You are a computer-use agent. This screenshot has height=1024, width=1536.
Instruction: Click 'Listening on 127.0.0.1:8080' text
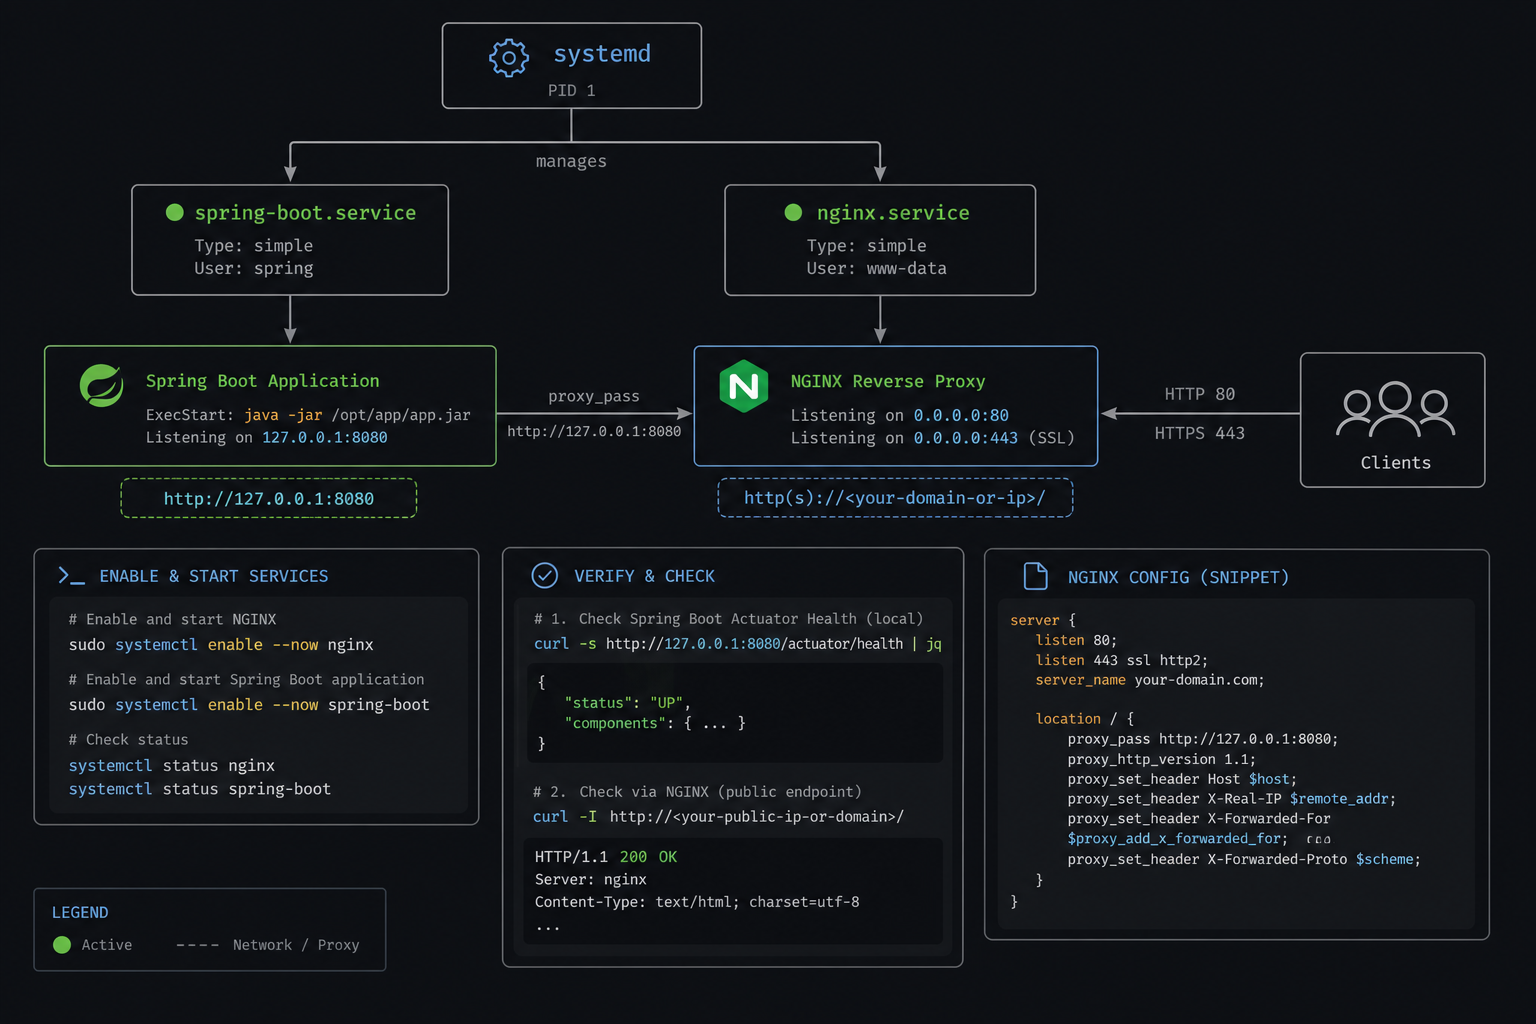click(x=266, y=438)
